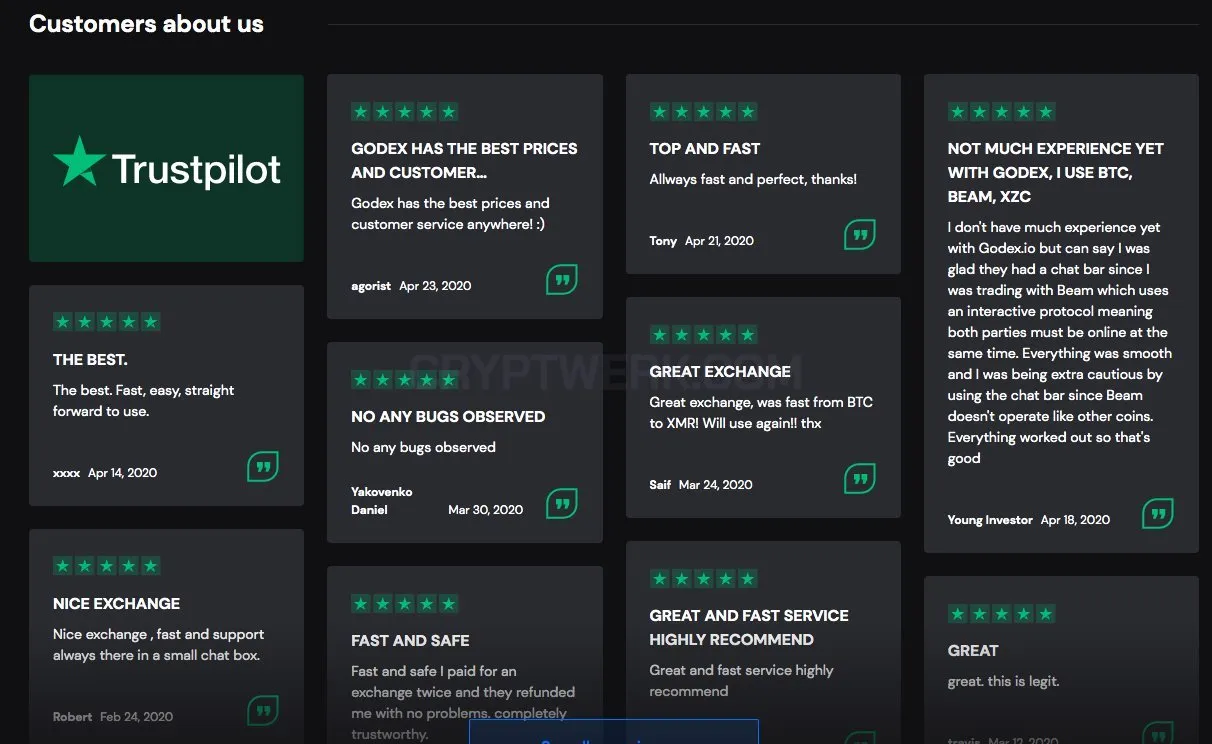
Task: Open review titled NO ANY BUGS OBSERVED
Action: 448,416
